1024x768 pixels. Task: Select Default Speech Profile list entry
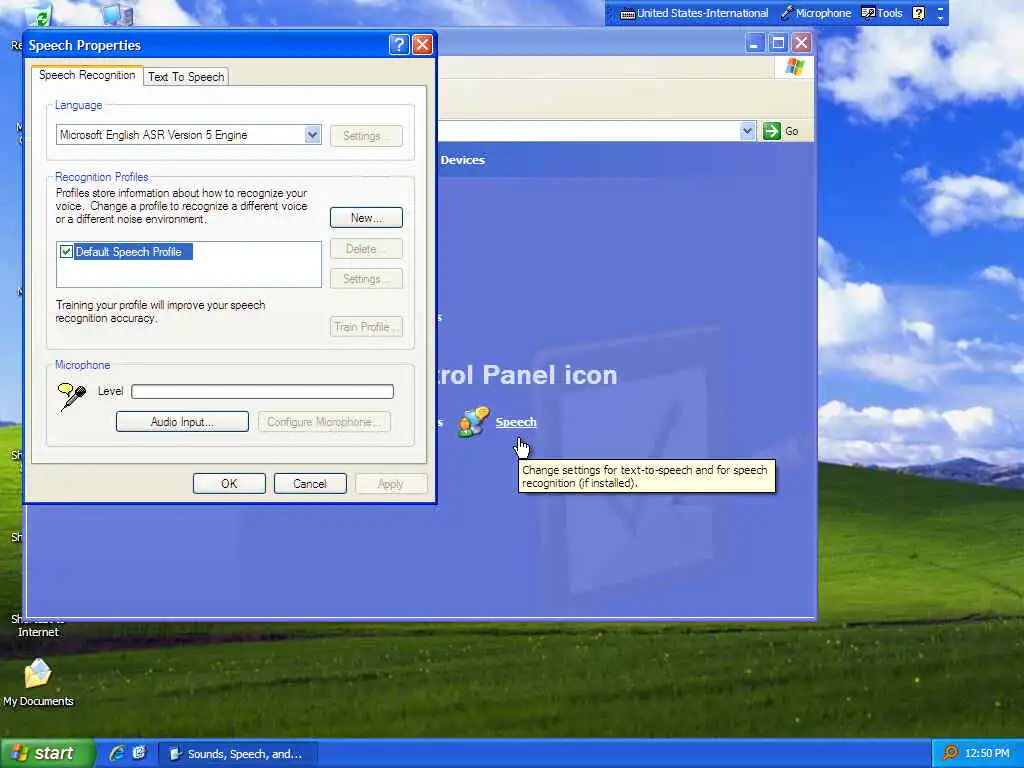click(x=133, y=251)
